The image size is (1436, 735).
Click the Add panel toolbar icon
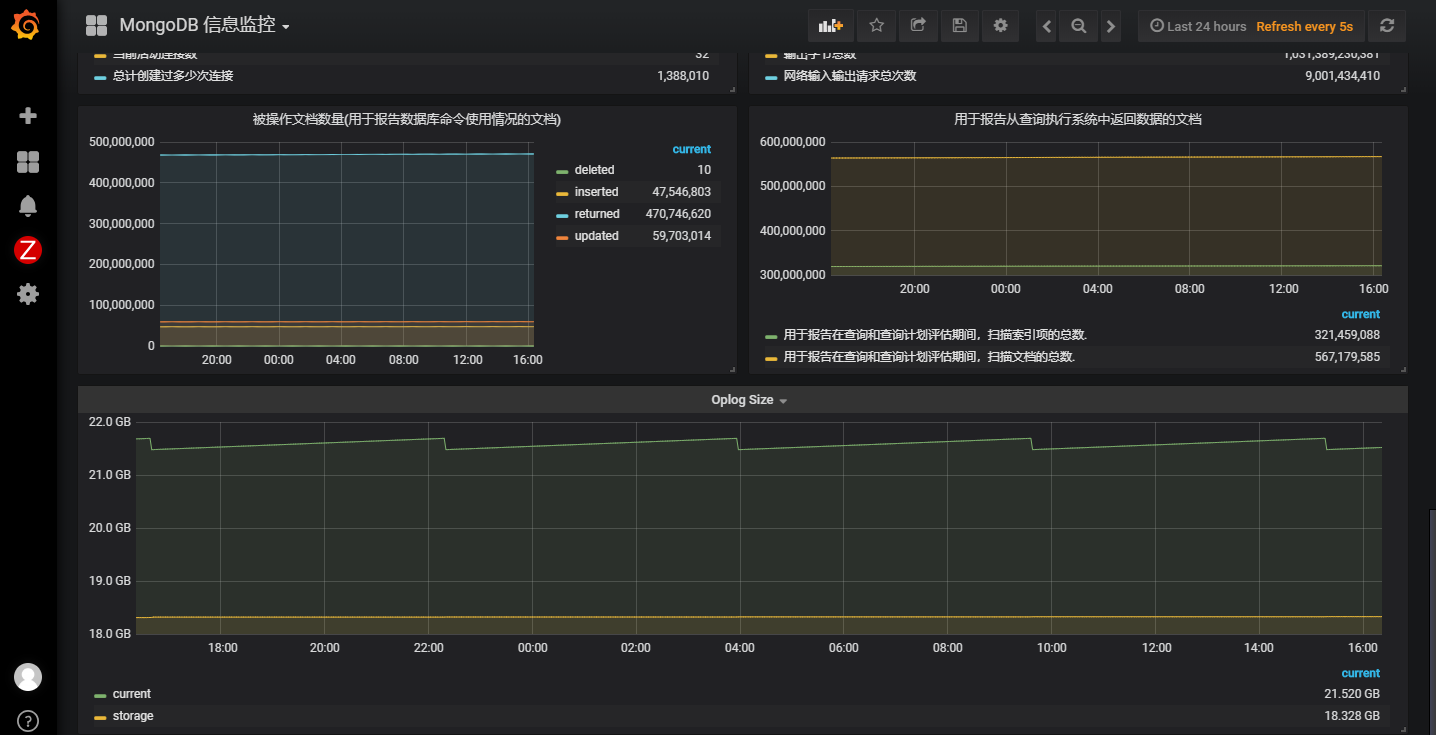(x=830, y=26)
